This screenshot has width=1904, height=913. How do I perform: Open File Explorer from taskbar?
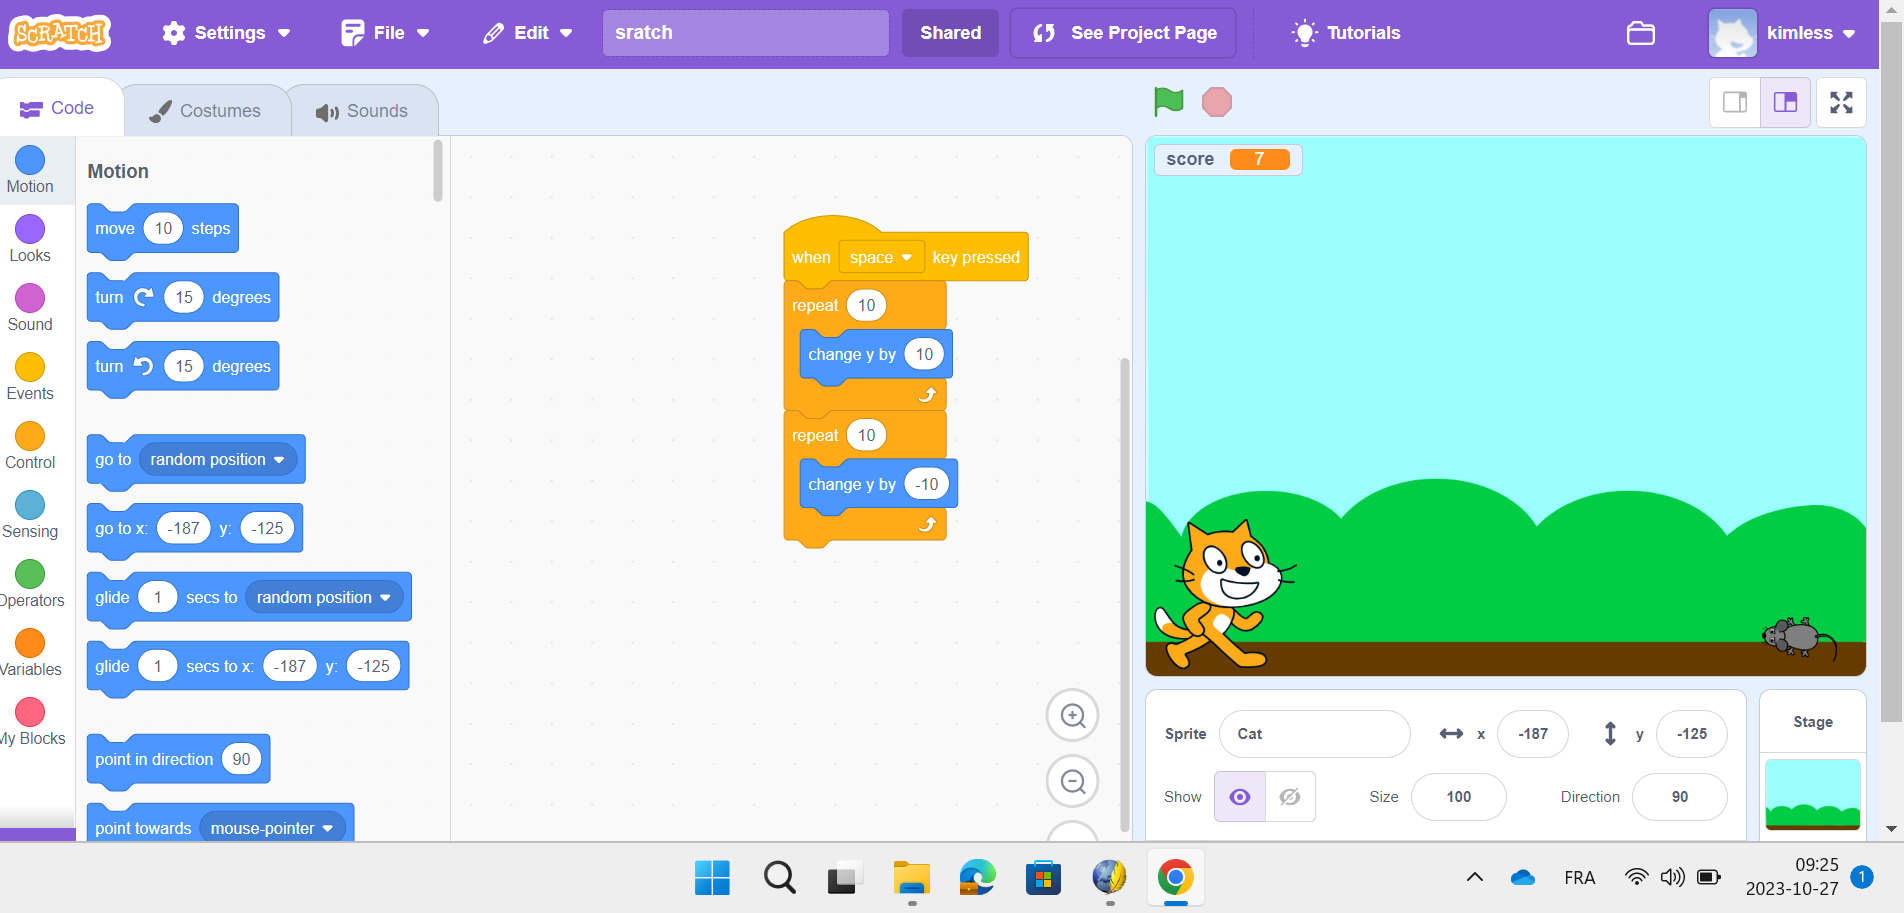(x=911, y=878)
